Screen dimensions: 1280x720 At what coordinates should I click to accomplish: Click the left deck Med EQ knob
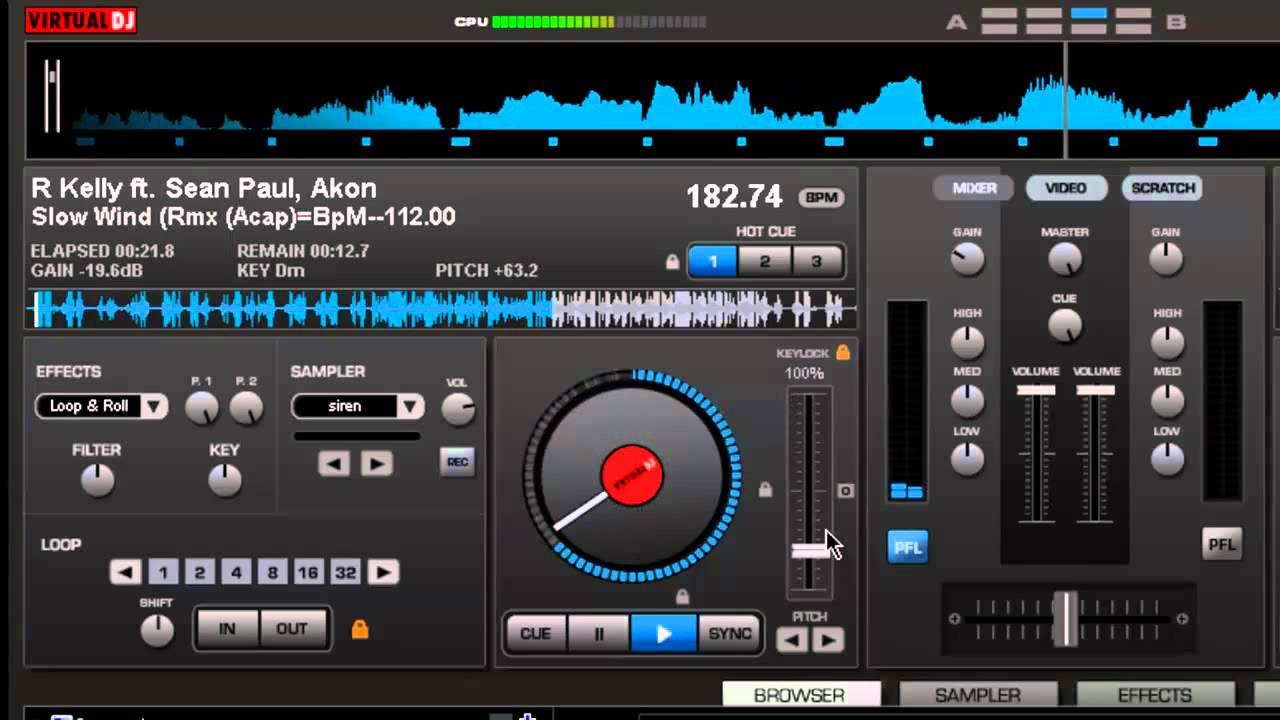point(967,401)
